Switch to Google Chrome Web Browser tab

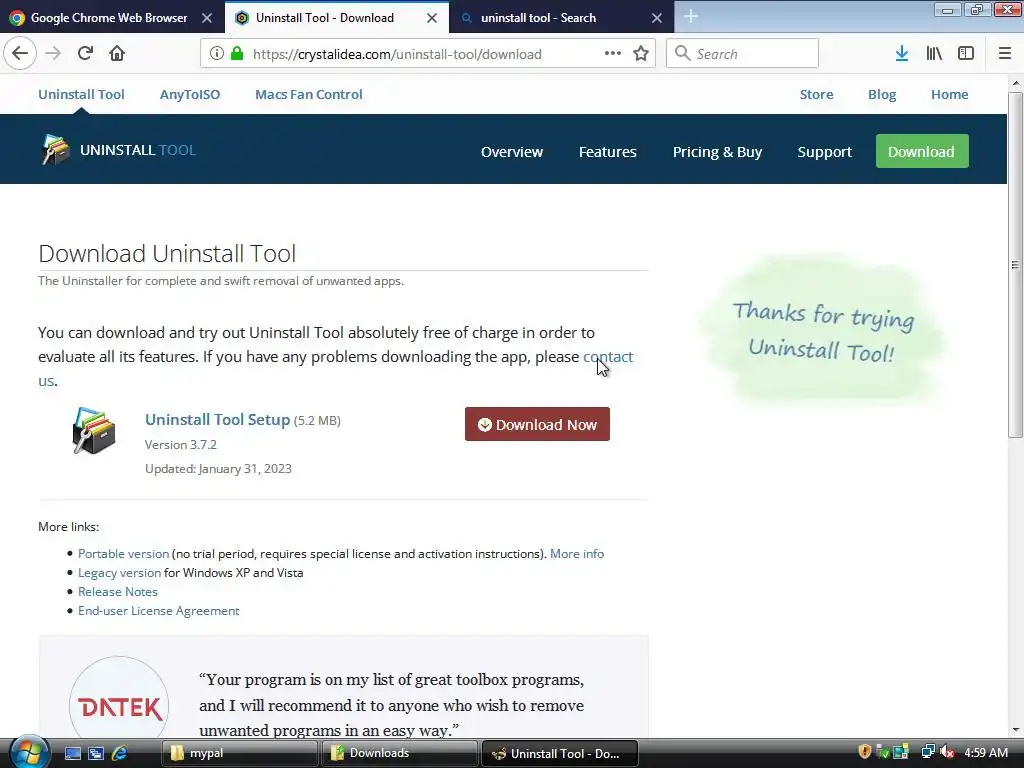pyautogui.click(x=109, y=18)
